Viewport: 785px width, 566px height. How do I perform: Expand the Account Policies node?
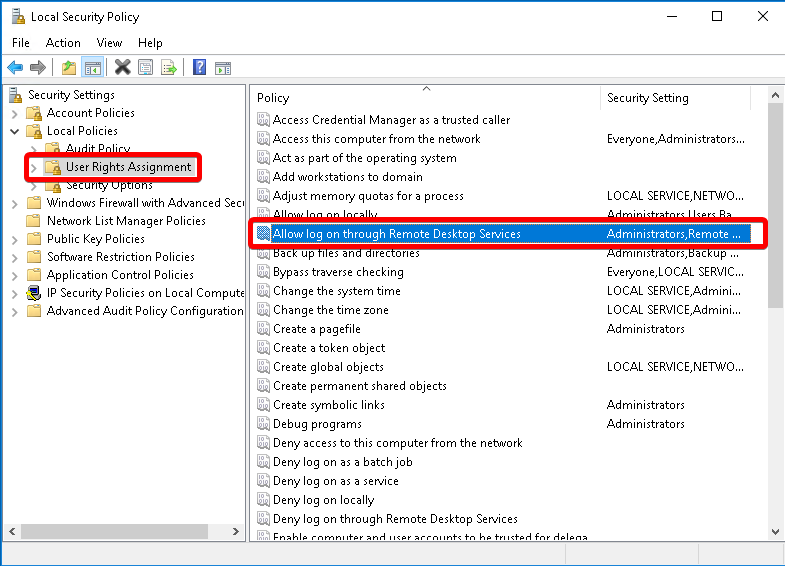(x=15, y=113)
